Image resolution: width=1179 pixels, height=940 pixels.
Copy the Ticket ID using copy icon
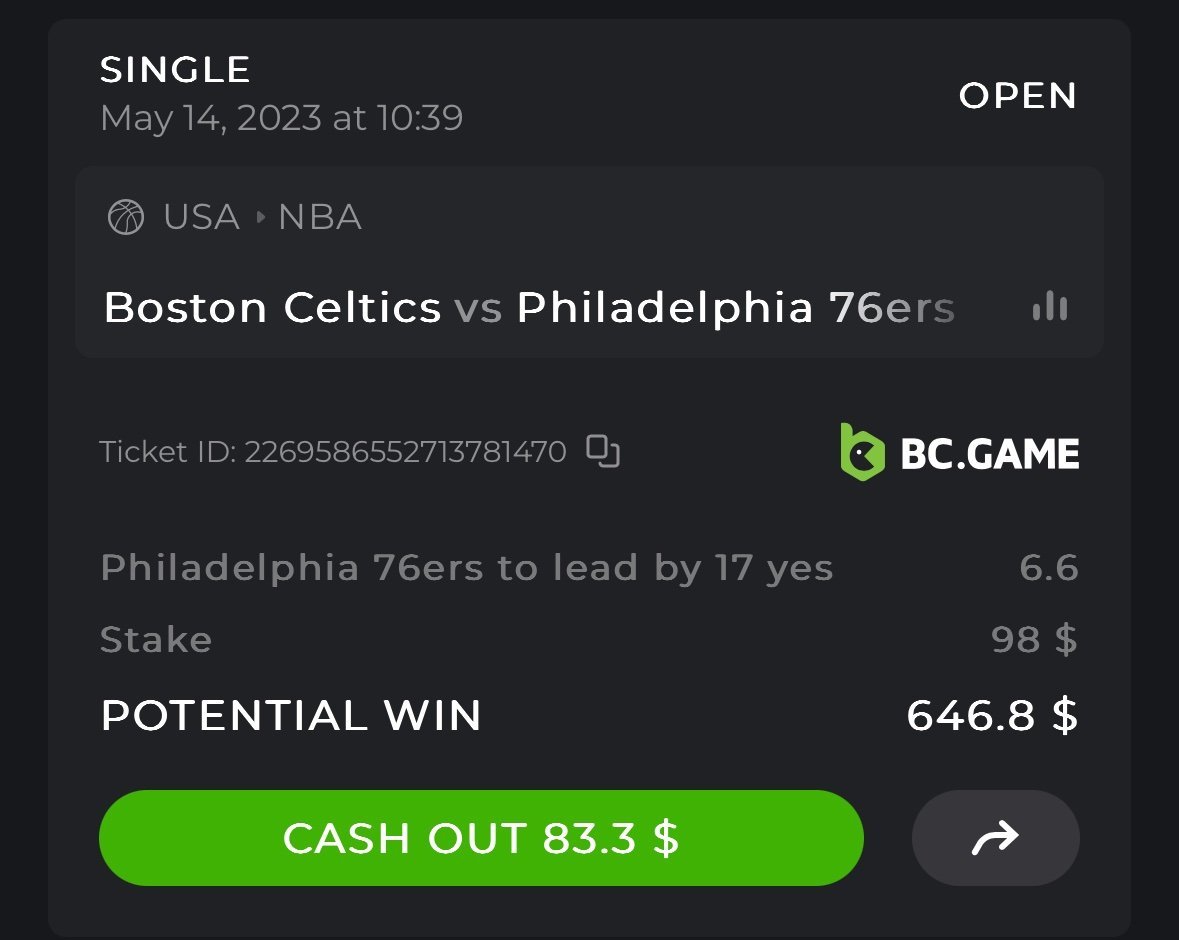click(x=603, y=452)
